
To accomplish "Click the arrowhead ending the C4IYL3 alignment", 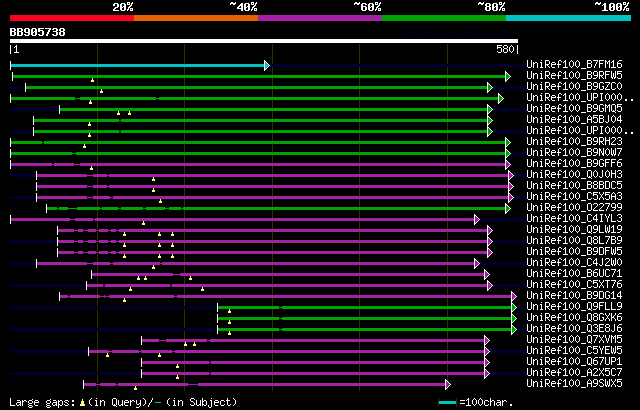I will tap(477, 219).
